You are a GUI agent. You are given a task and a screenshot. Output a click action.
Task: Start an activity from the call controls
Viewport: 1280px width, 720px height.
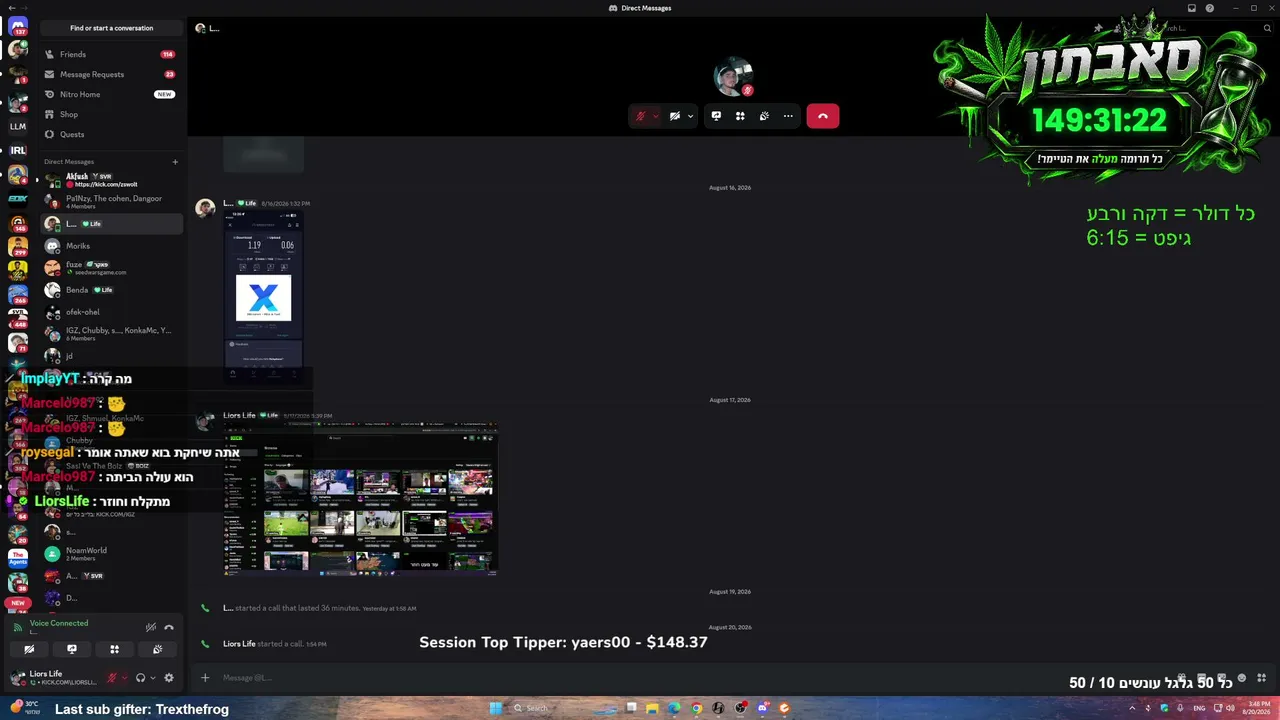(740, 116)
